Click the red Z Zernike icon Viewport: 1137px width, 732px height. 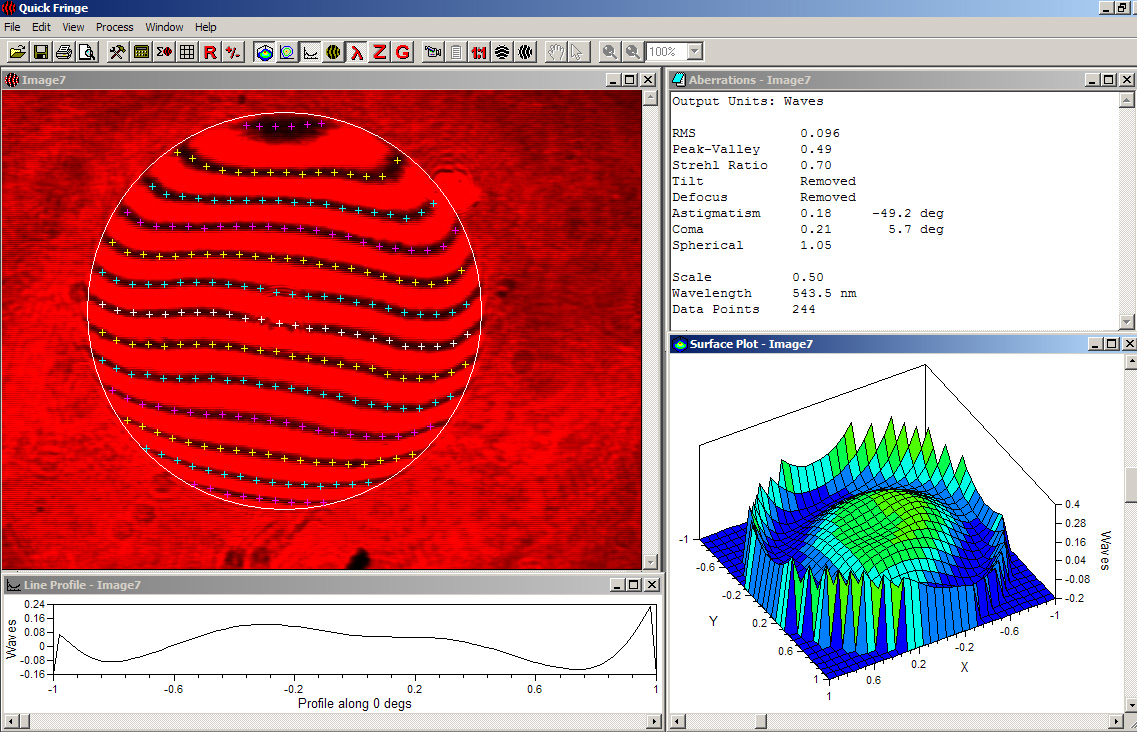click(x=379, y=52)
